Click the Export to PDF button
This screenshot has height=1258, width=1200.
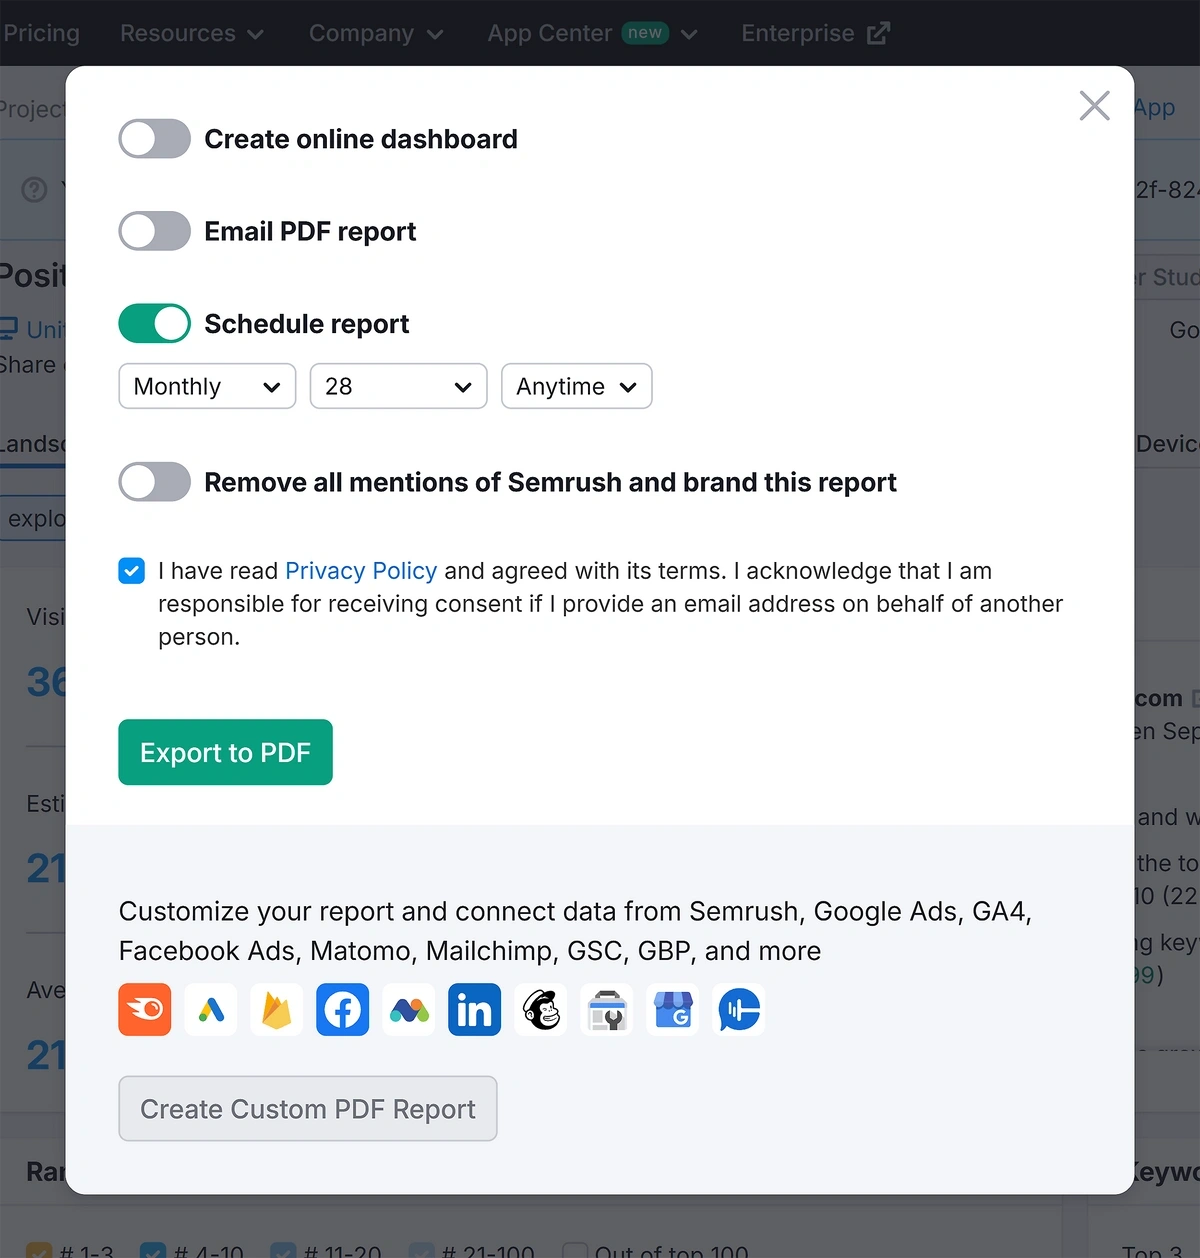pos(226,752)
